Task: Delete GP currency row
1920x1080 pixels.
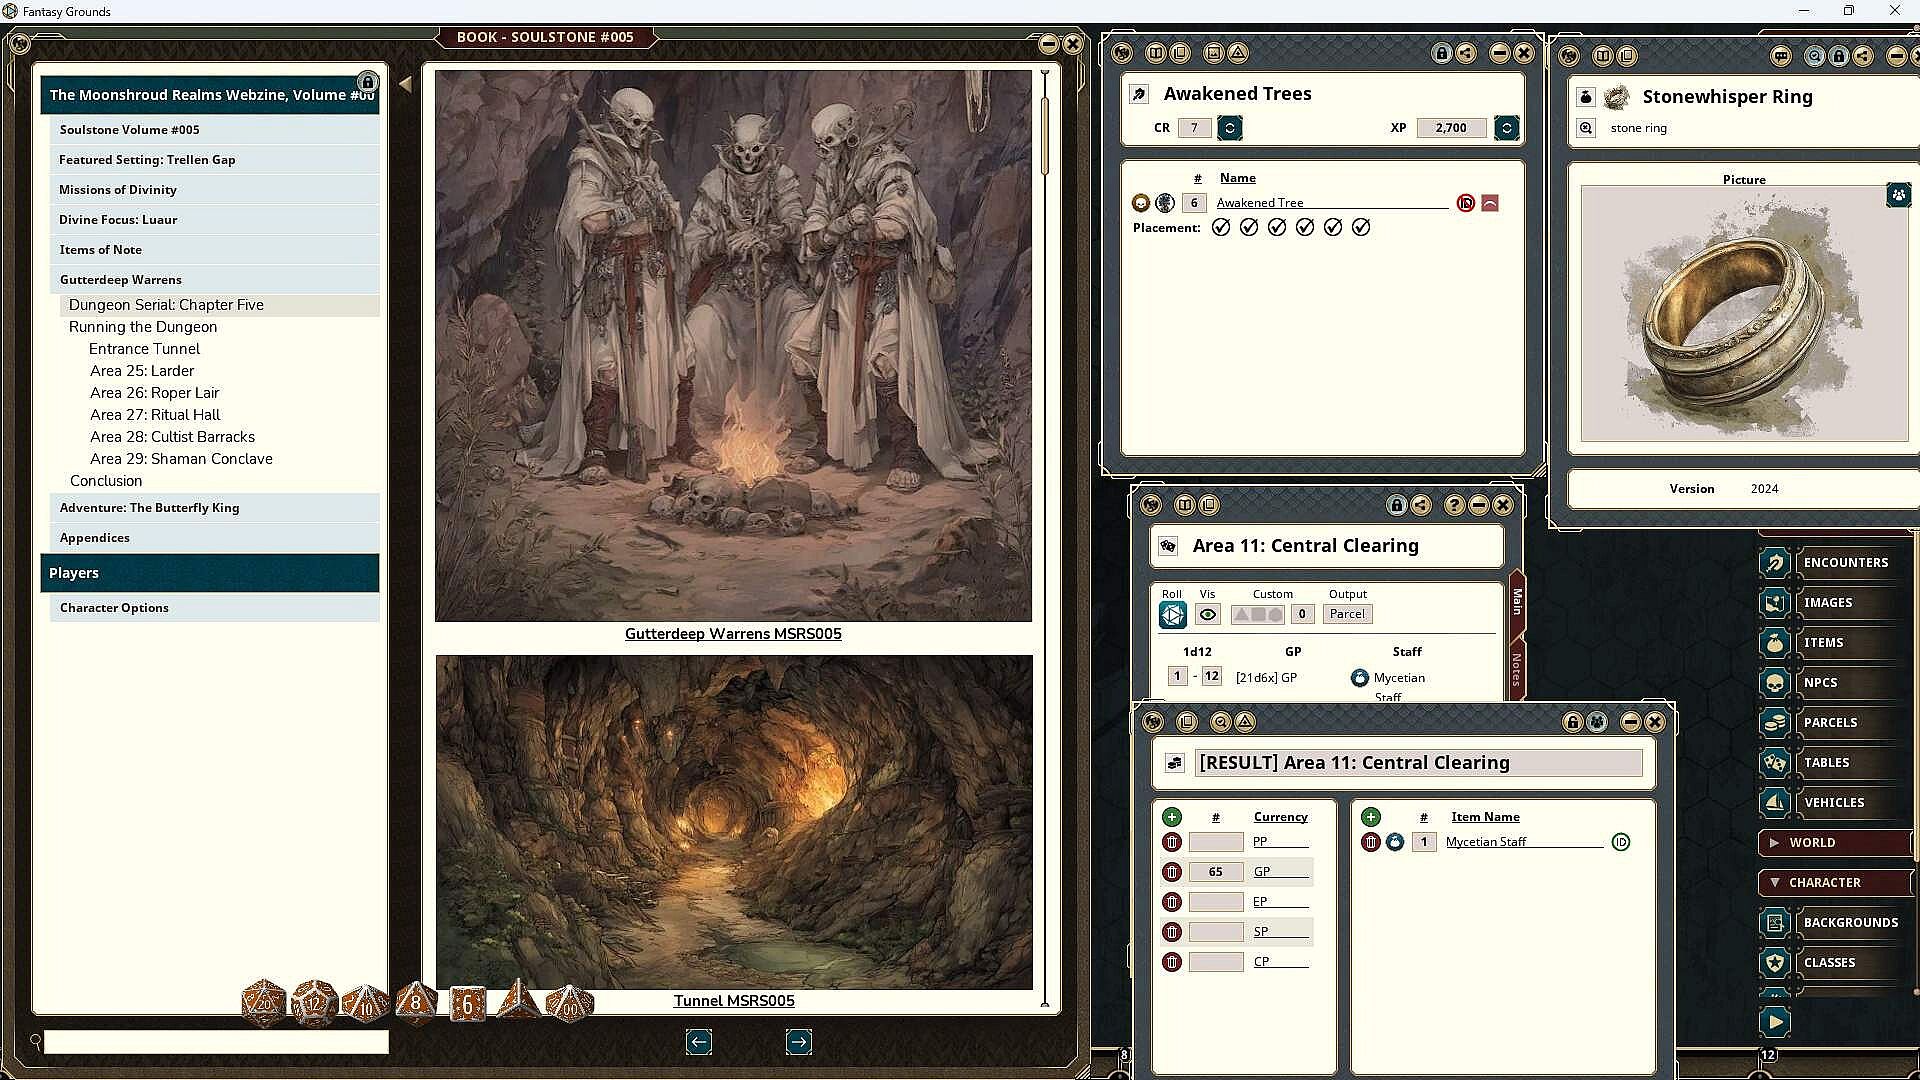Action: [1172, 872]
